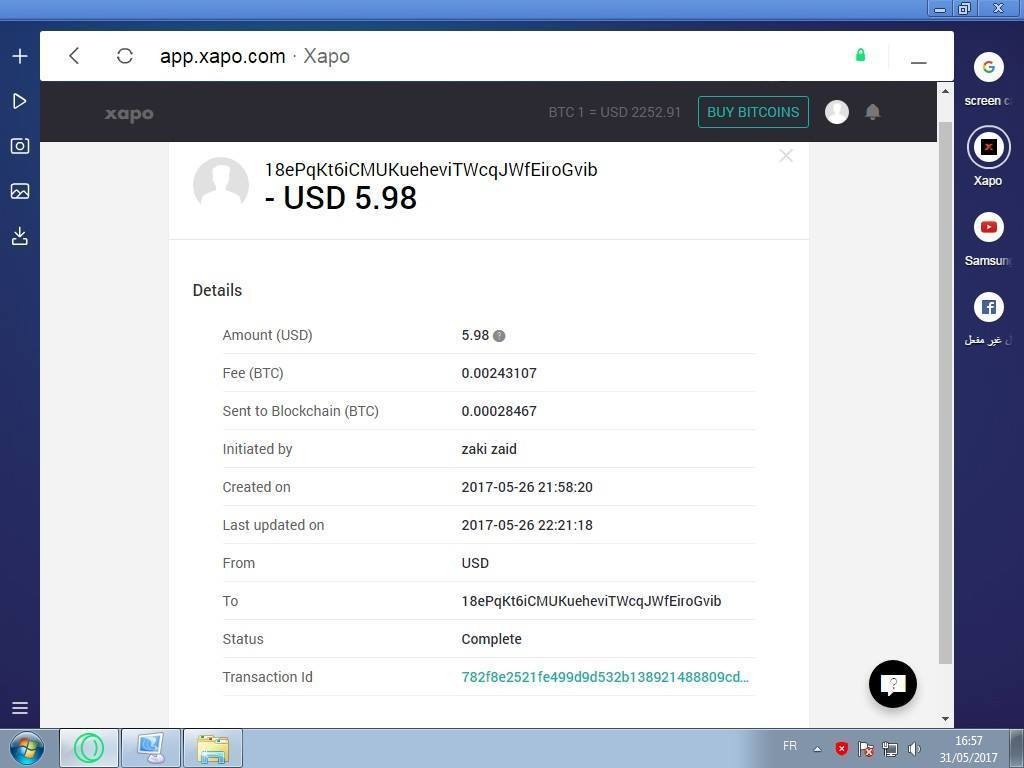Open the hamburger menu at sidebar bottom
The image size is (1024, 768).
[x=20, y=708]
